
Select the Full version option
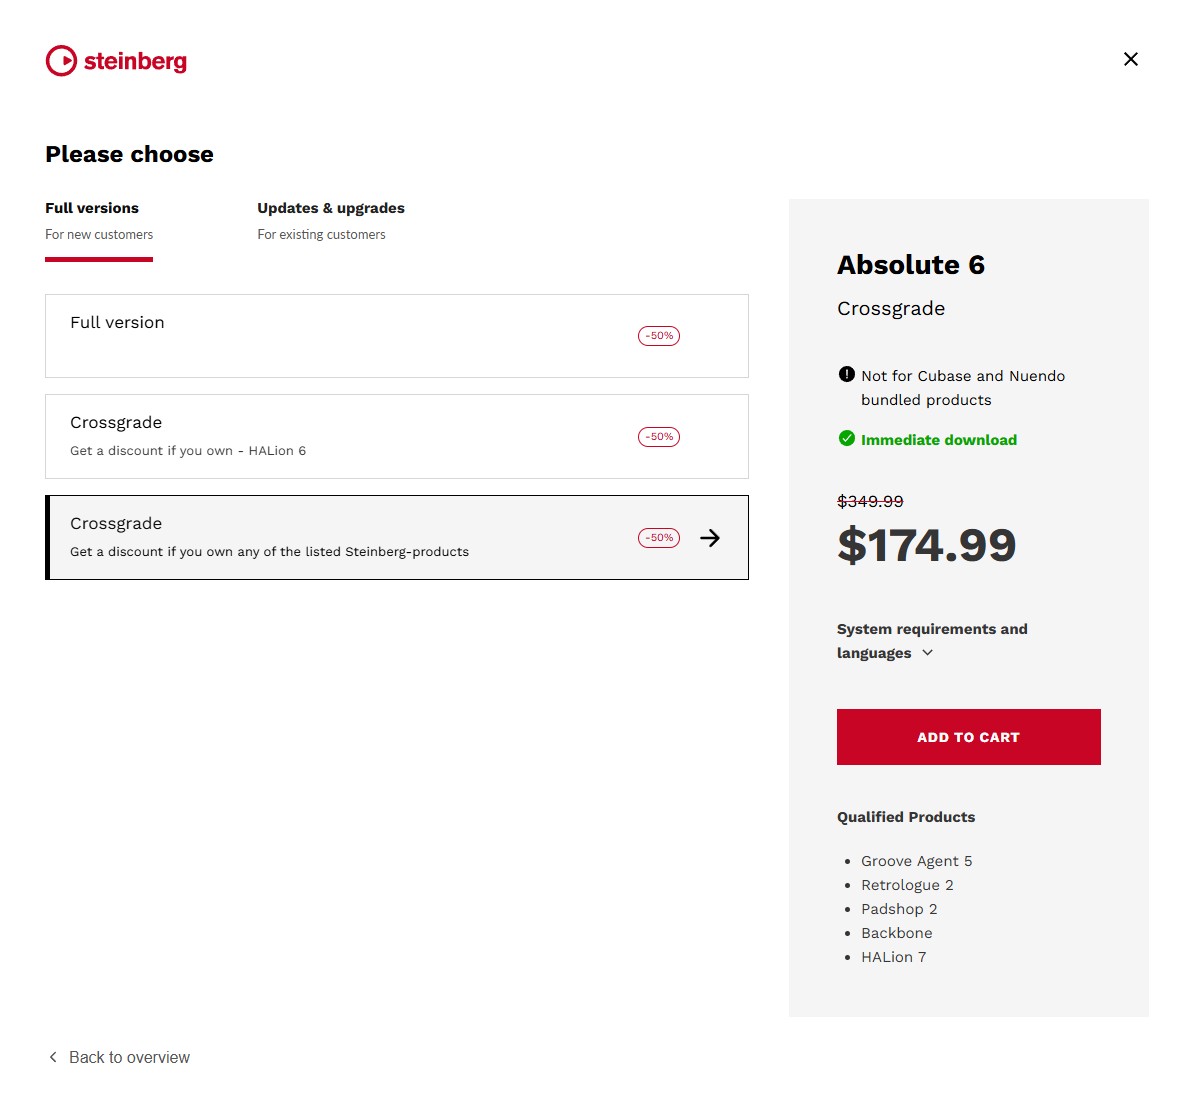[396, 336]
